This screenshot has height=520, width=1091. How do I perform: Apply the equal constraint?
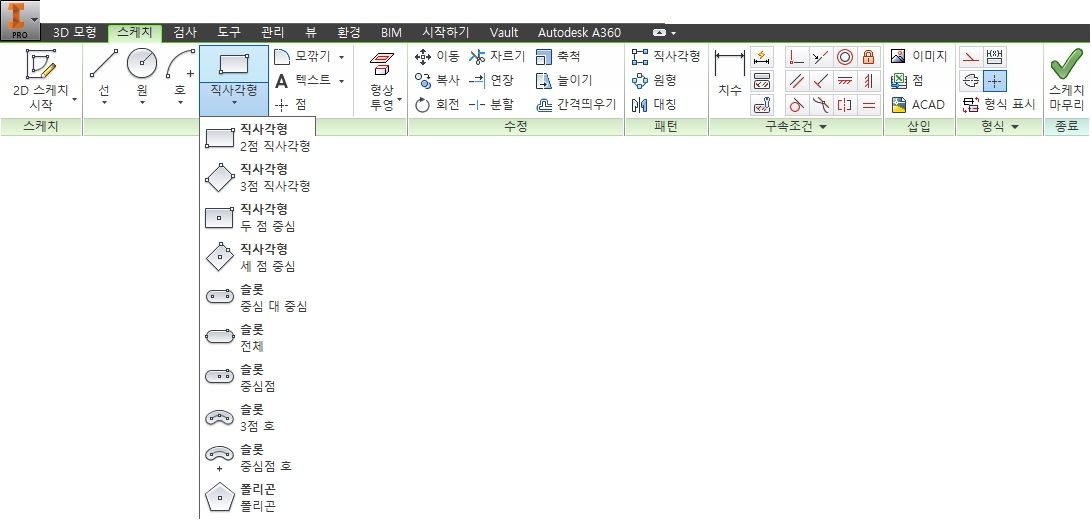click(x=868, y=105)
